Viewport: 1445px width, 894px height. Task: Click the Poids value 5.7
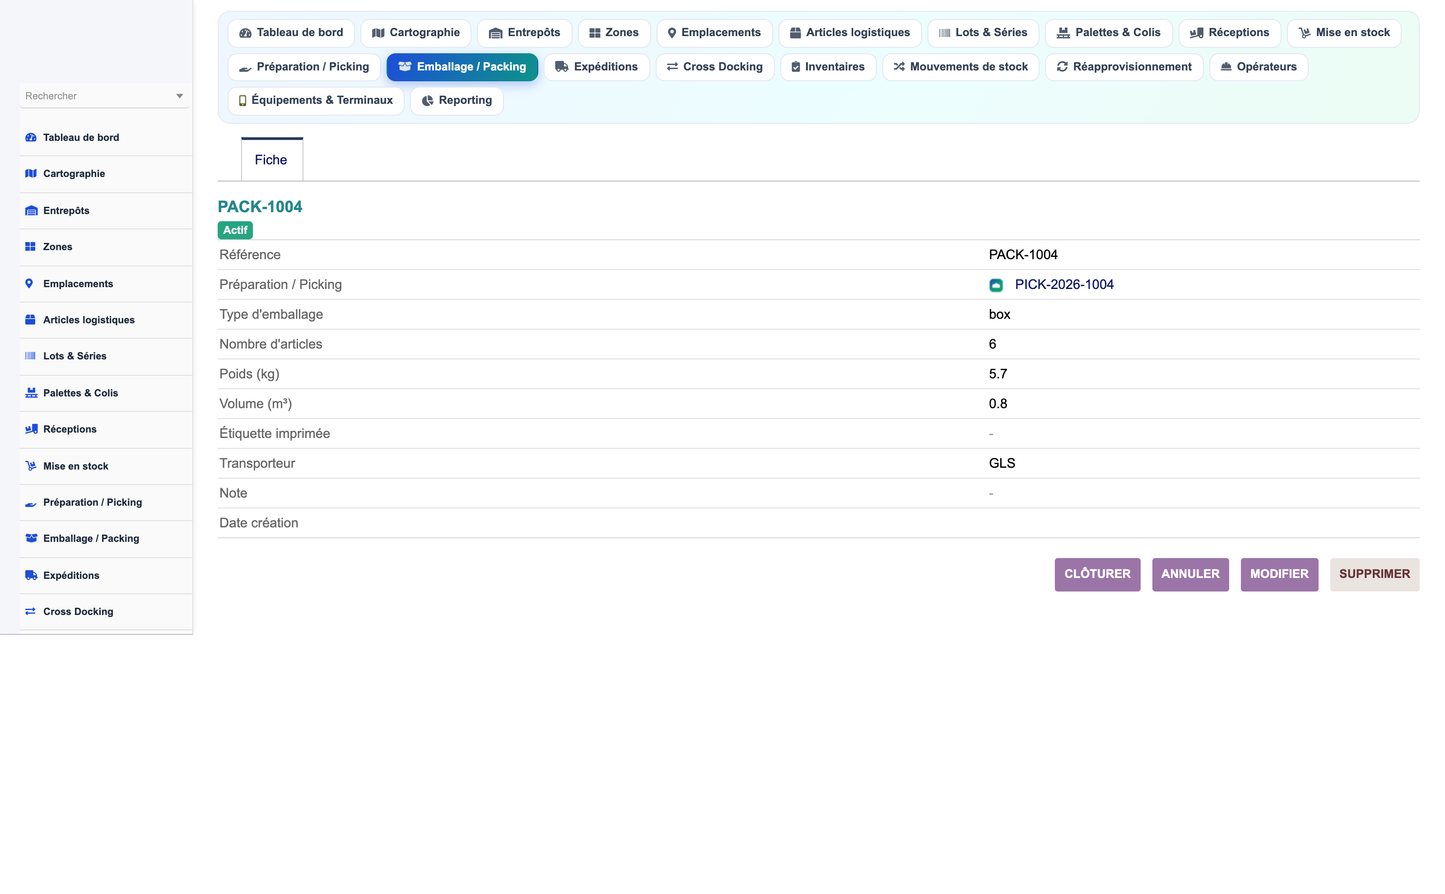click(998, 374)
